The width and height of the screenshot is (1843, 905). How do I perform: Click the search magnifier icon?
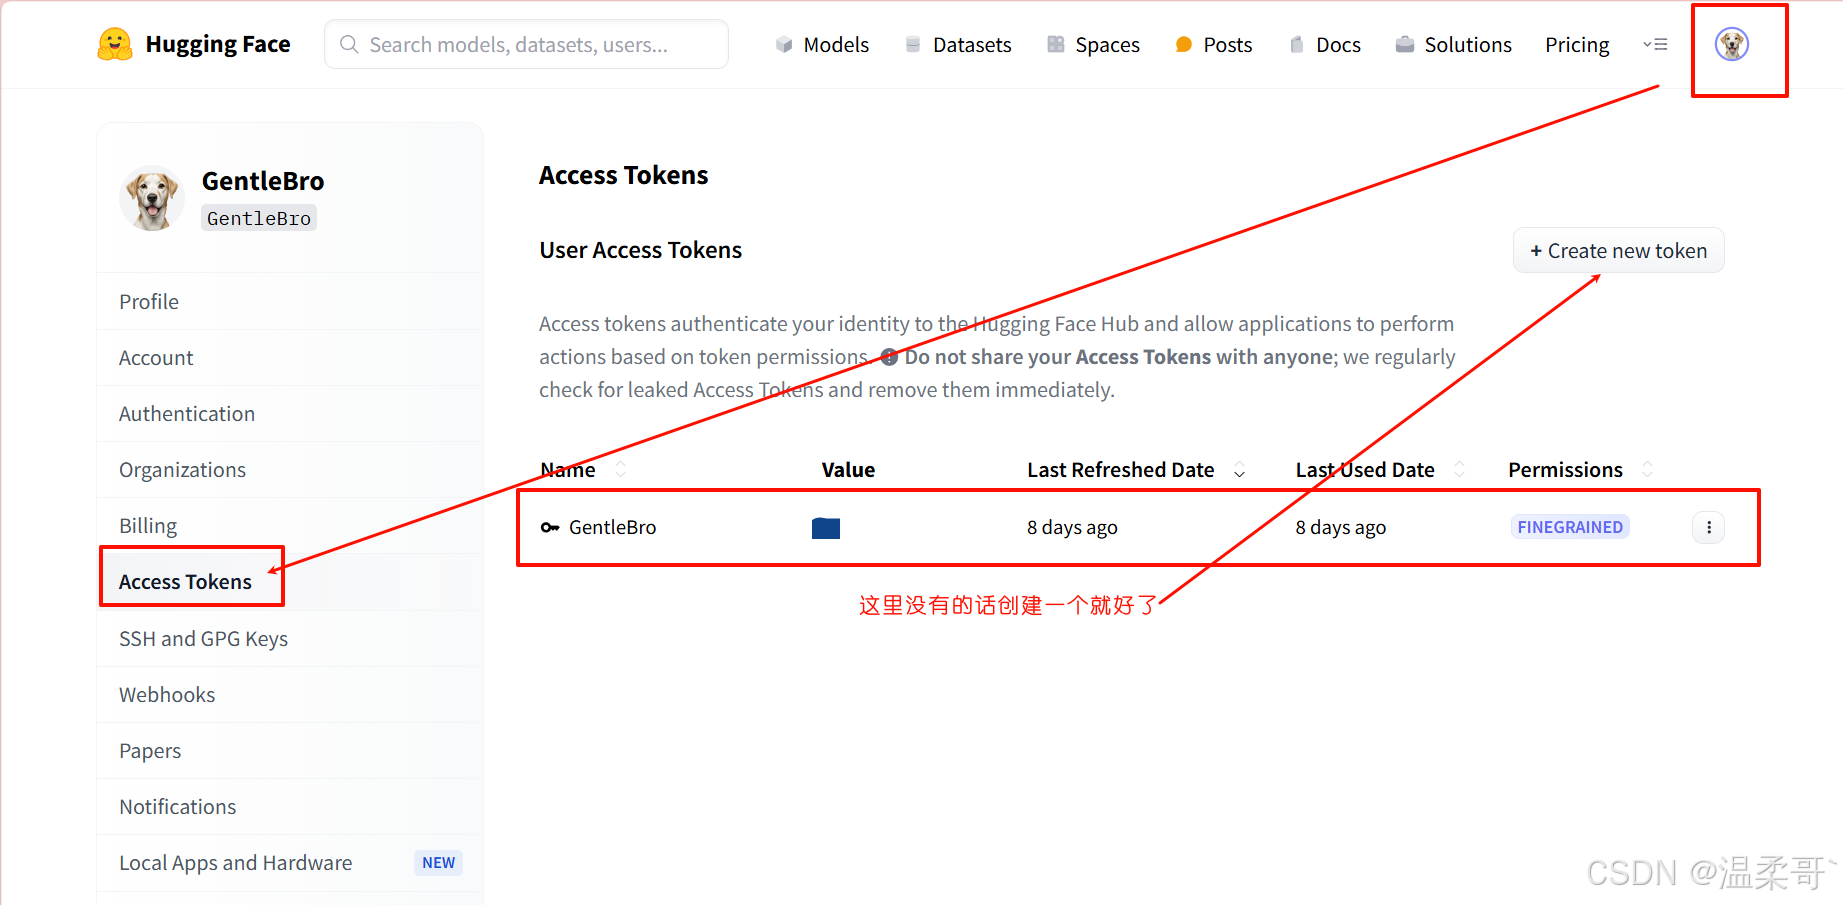(x=349, y=44)
